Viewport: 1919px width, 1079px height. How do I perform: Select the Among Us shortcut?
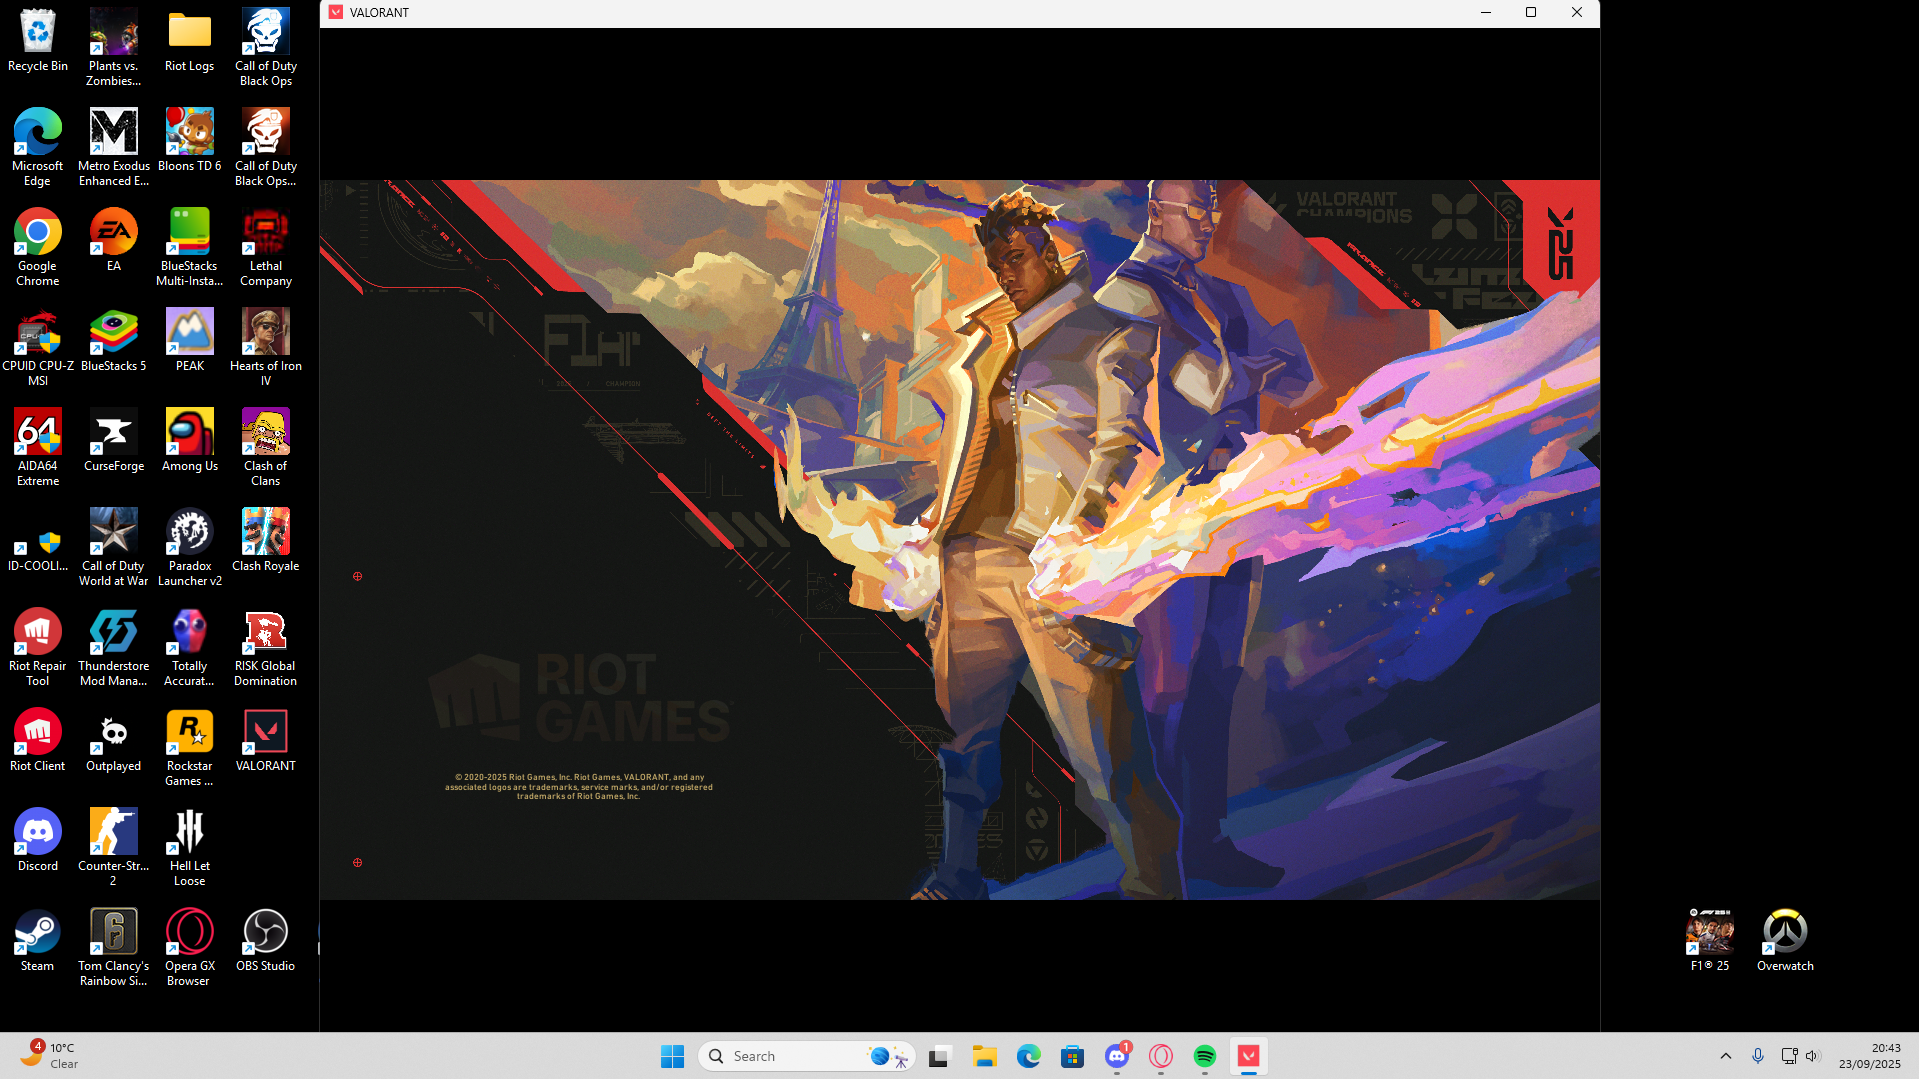coord(190,442)
